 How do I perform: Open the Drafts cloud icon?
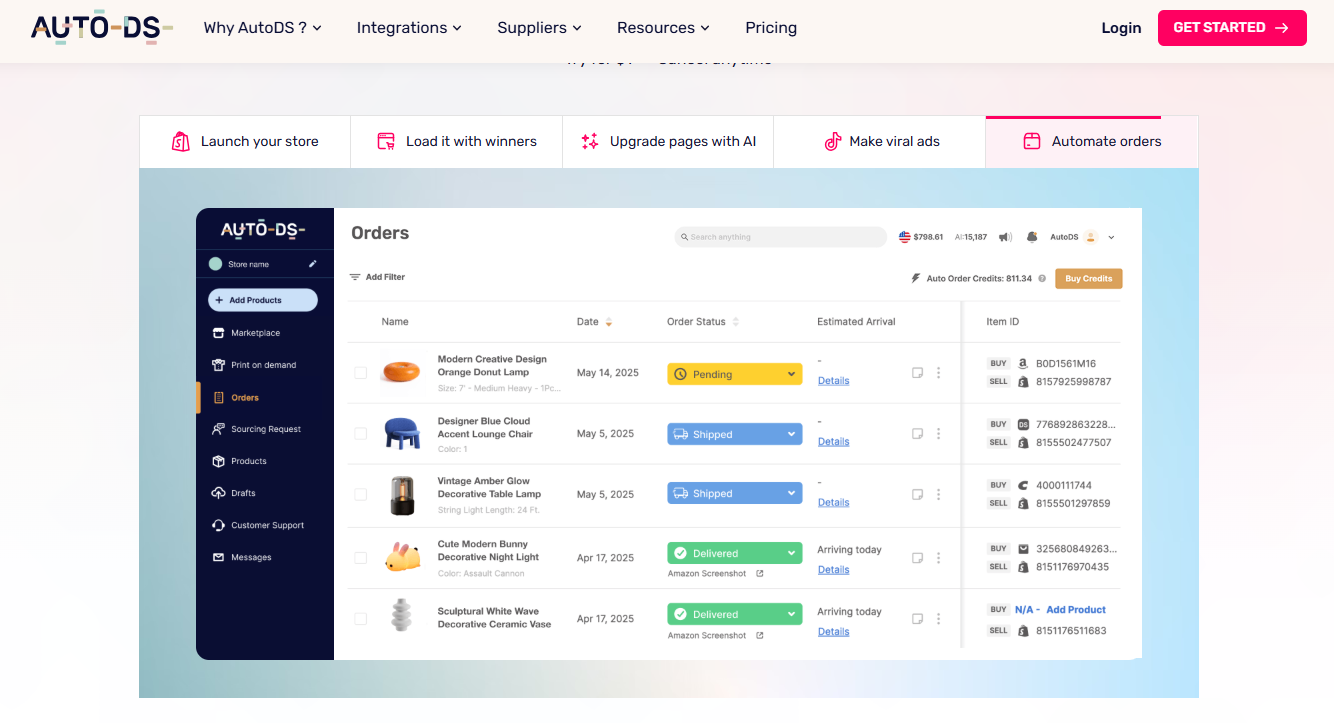pos(219,493)
